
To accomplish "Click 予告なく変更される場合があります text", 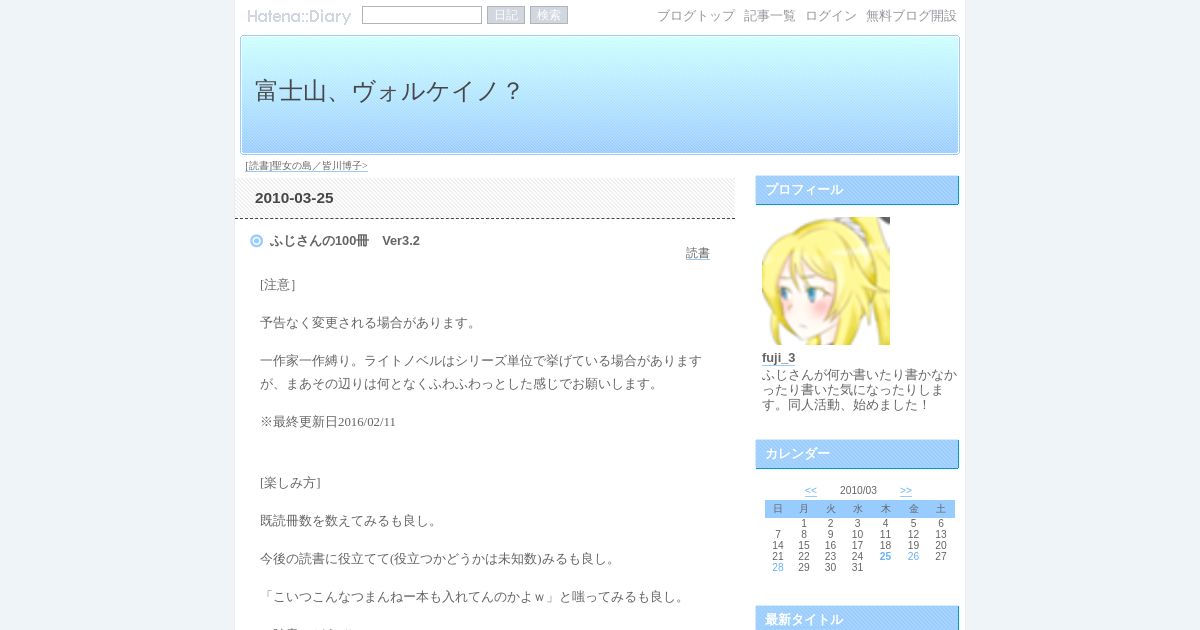I will [370, 323].
